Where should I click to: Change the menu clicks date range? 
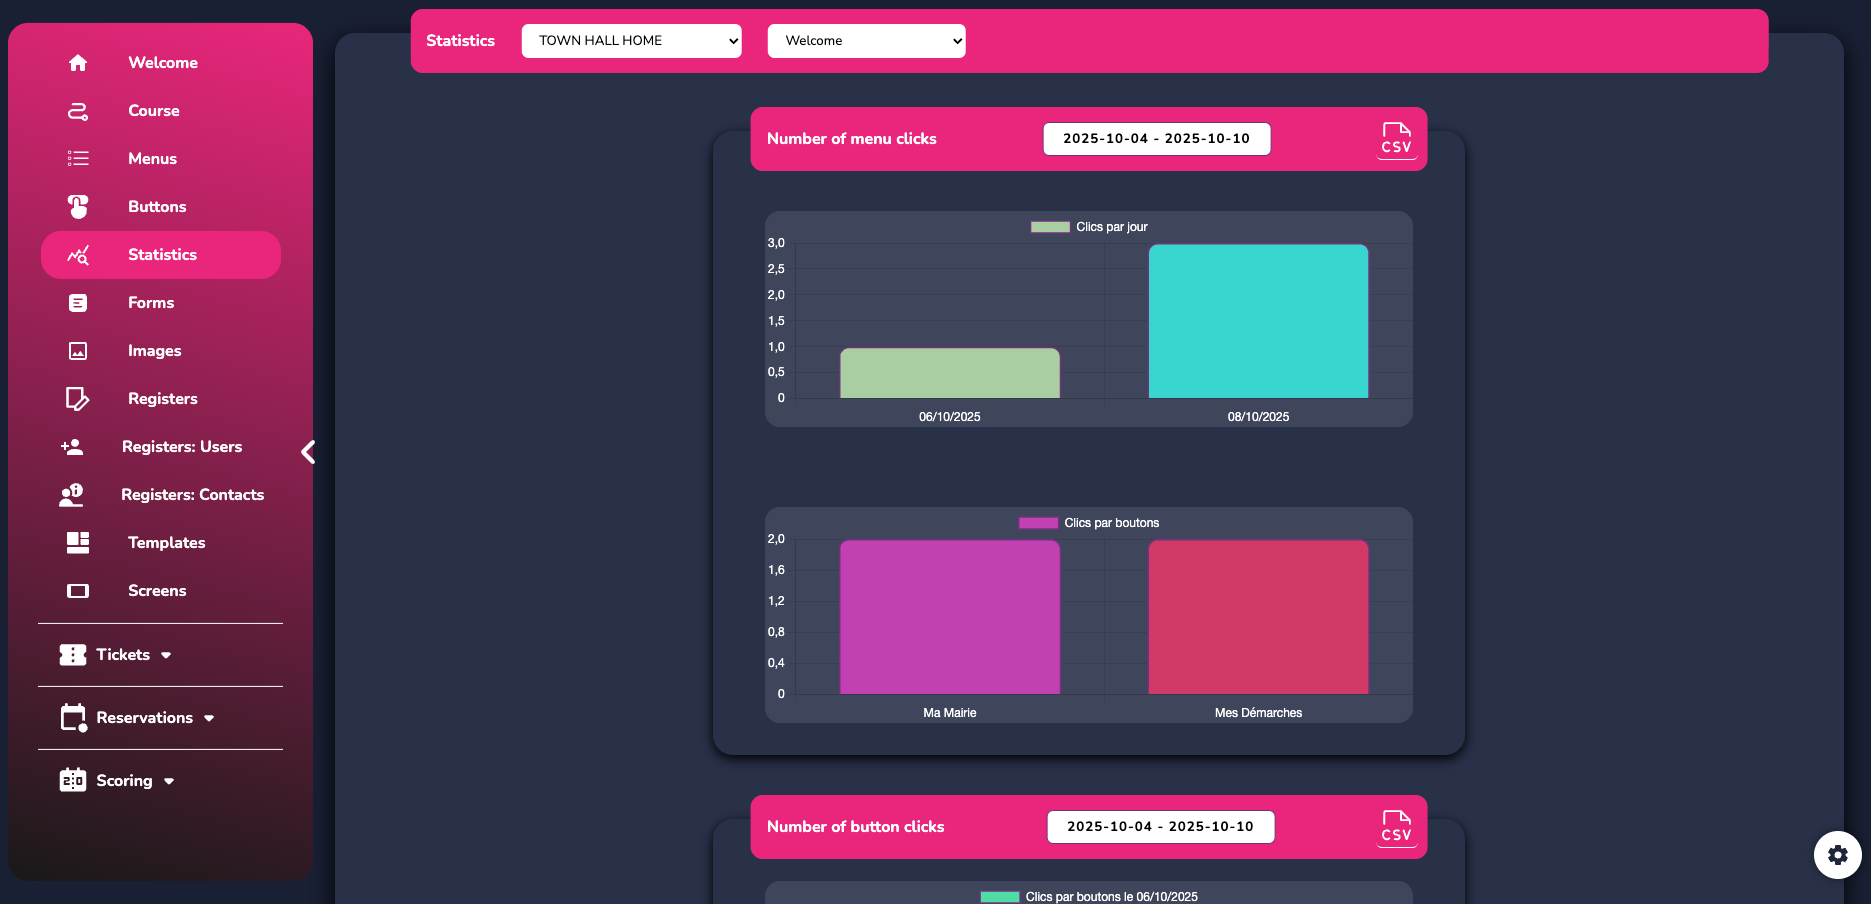(1156, 139)
